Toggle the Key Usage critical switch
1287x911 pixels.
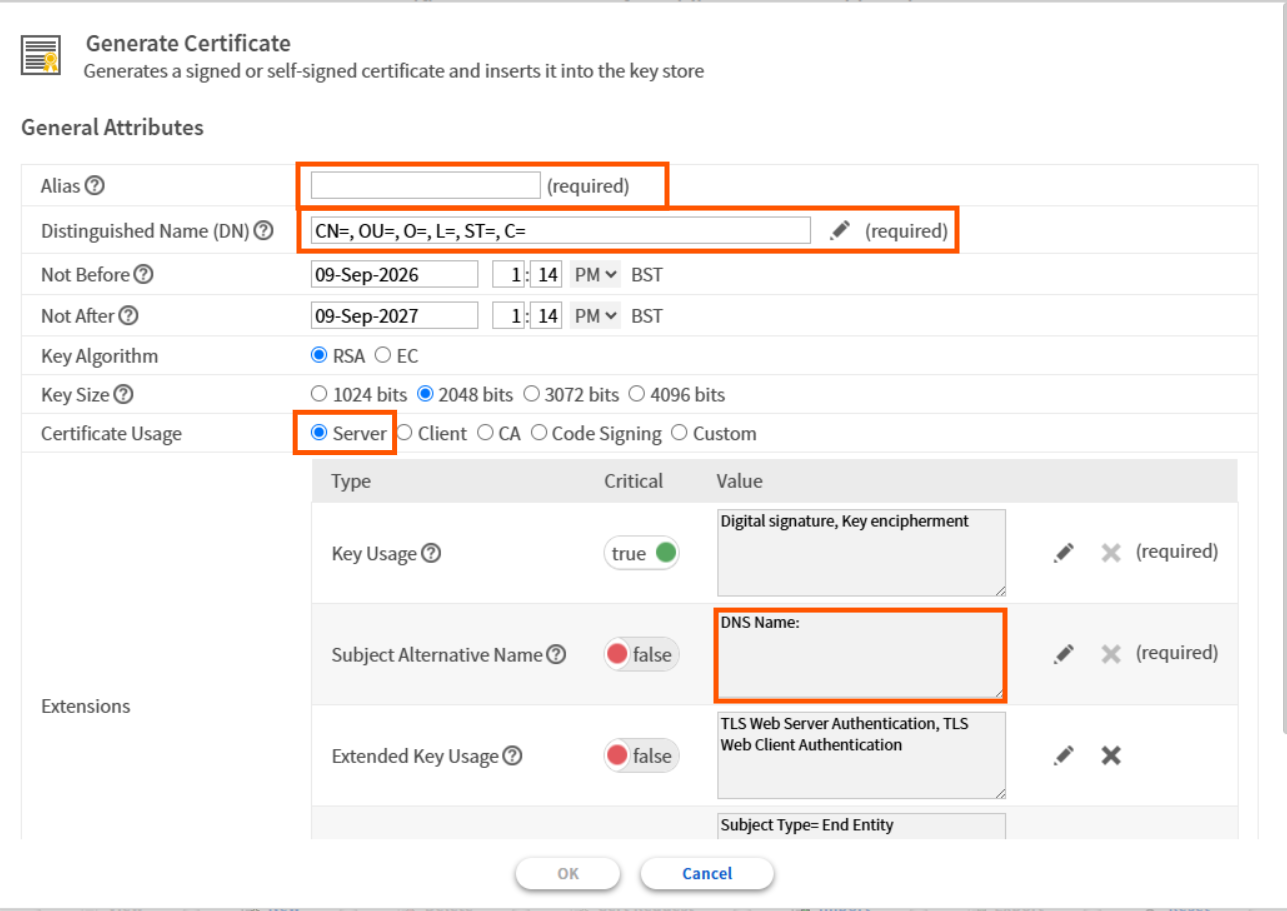(641, 553)
